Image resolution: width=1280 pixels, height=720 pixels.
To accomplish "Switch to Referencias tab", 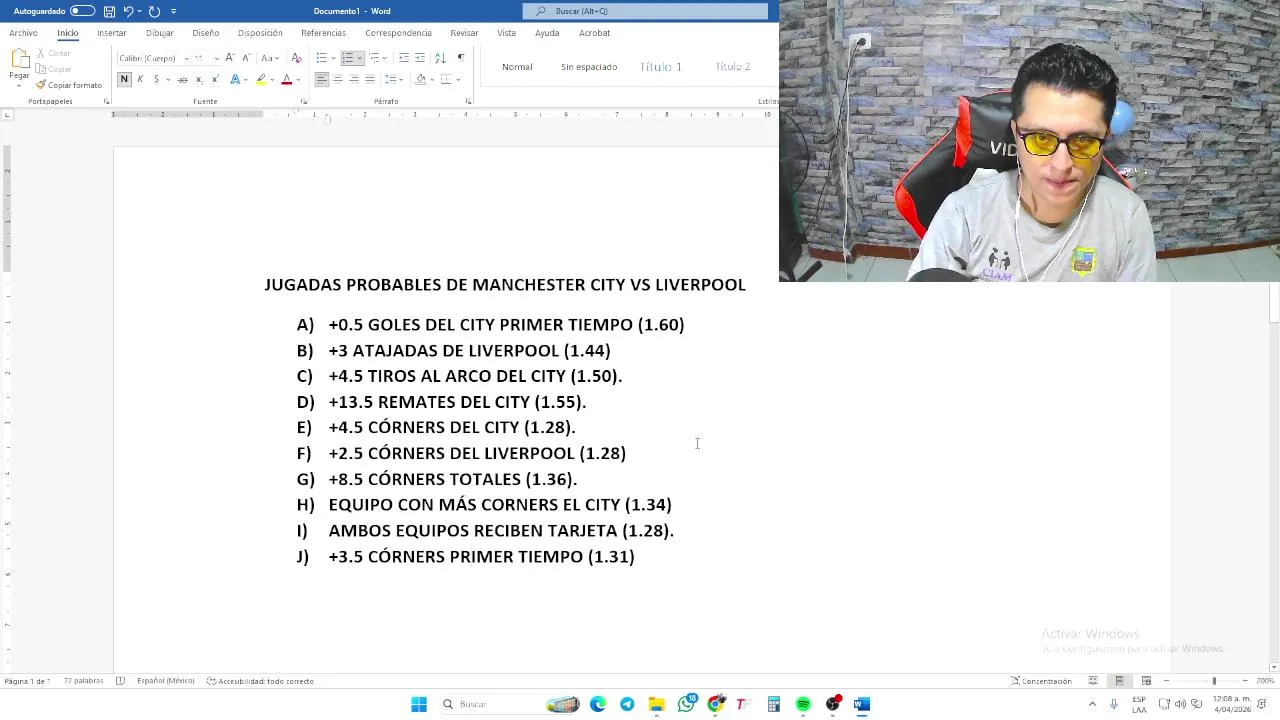I will [323, 33].
